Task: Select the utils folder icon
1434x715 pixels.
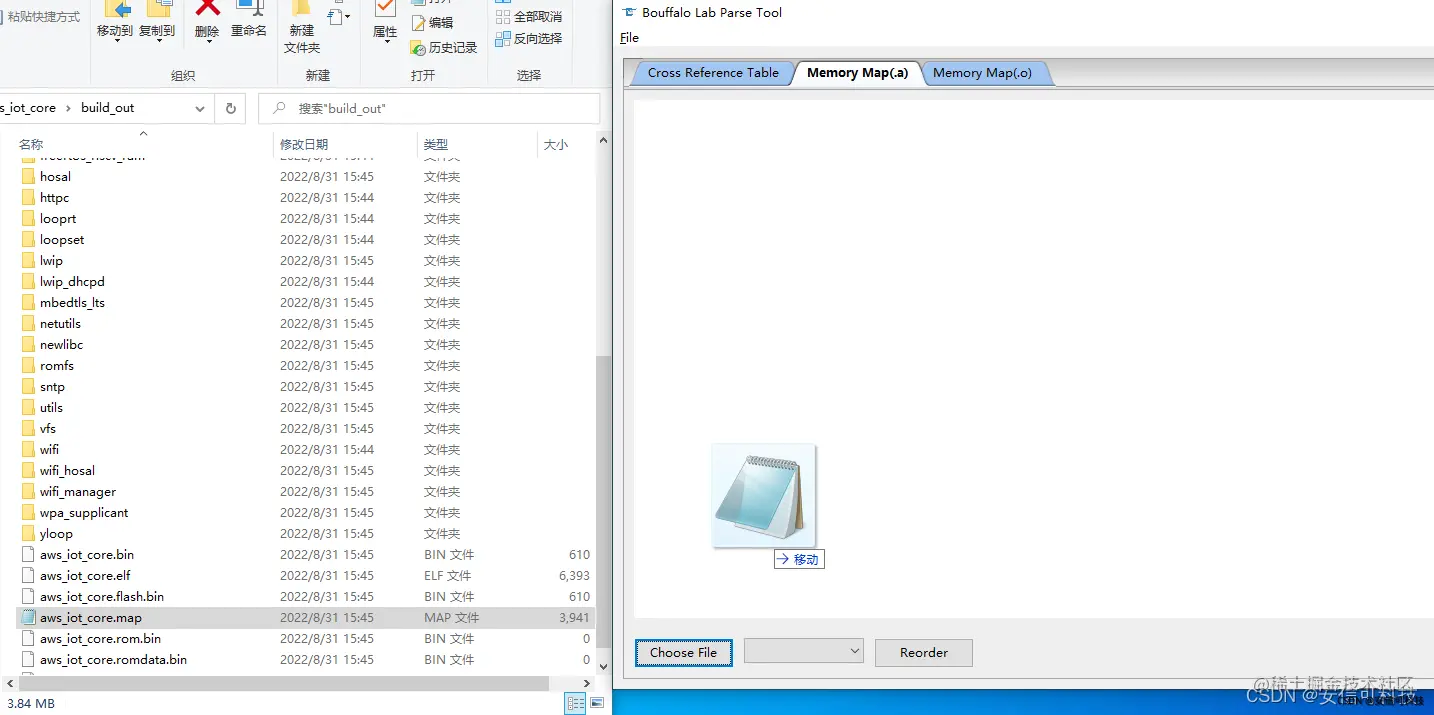Action: pyautogui.click(x=28, y=408)
